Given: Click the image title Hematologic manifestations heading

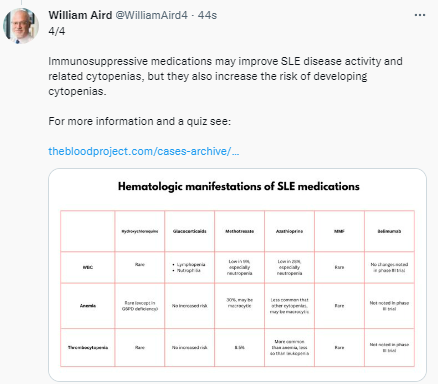Looking at the screenshot, I should (x=239, y=186).
